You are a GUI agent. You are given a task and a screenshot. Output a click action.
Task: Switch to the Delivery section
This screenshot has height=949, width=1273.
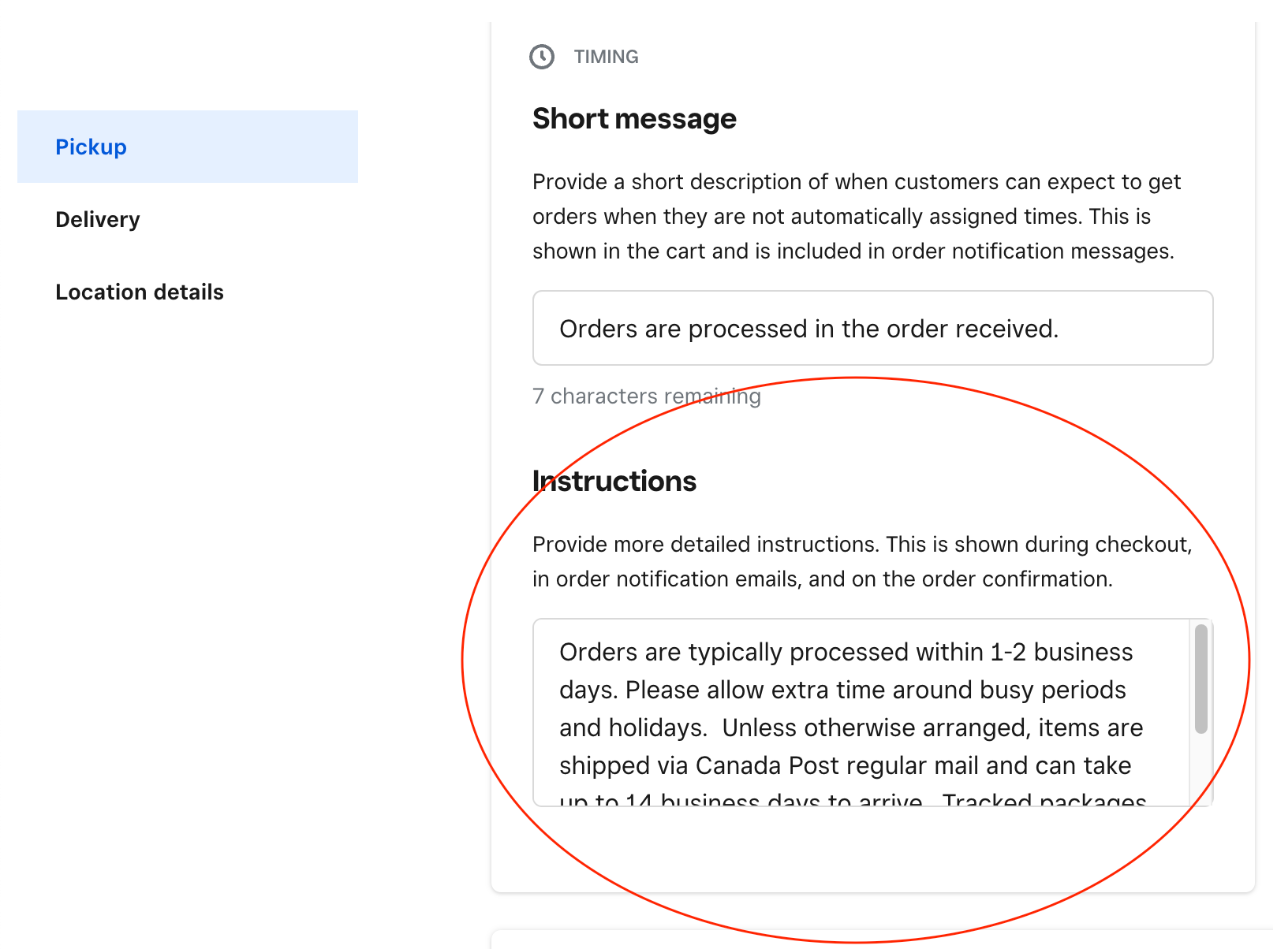coord(98,220)
